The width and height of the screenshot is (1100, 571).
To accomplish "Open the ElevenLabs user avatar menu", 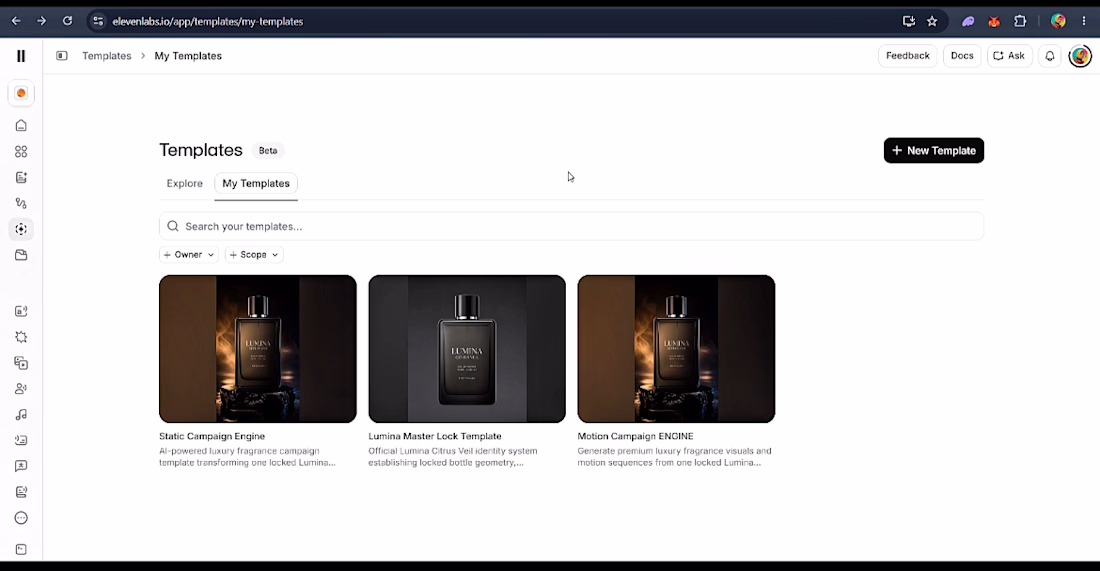I will [x=1080, y=55].
